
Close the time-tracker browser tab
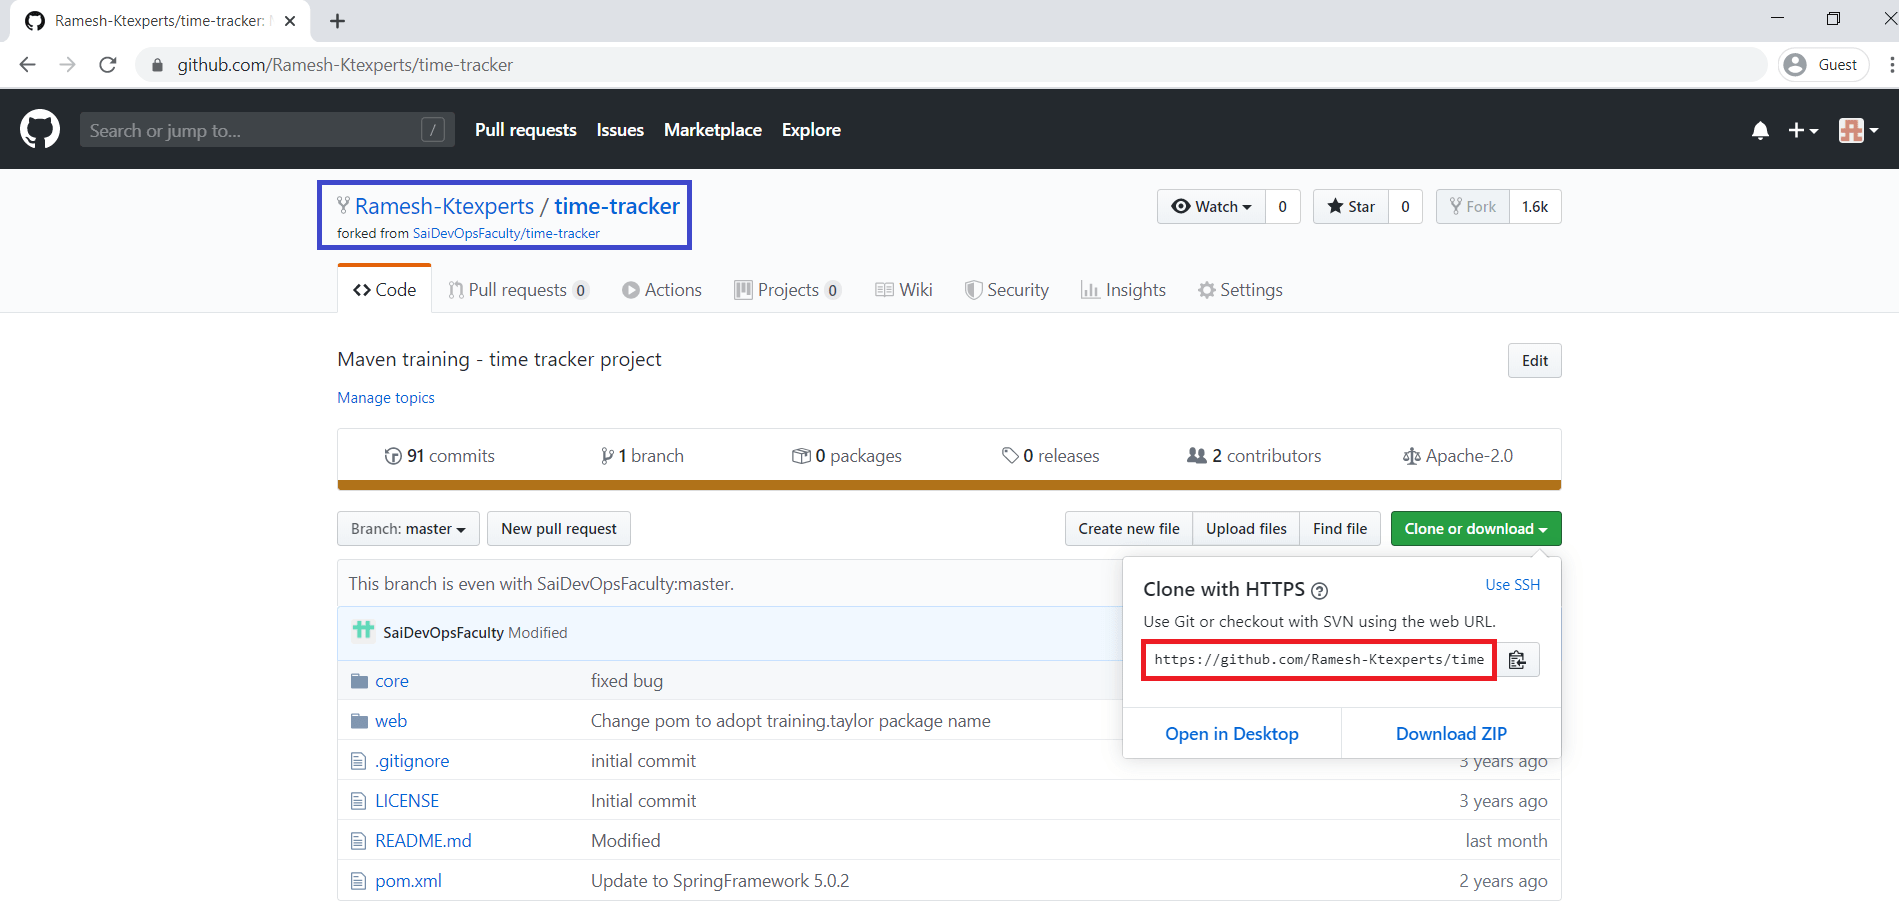pos(290,21)
